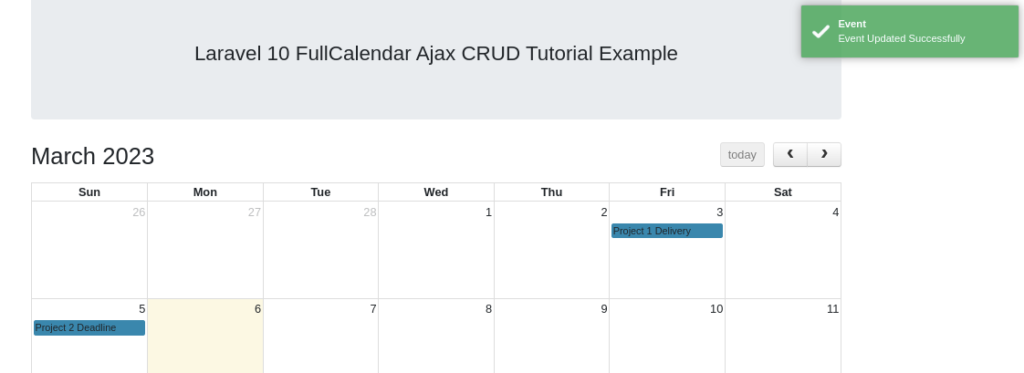This screenshot has width=1024, height=373.
Task: Click February 26 greyed-out day cell
Action: coord(89,250)
